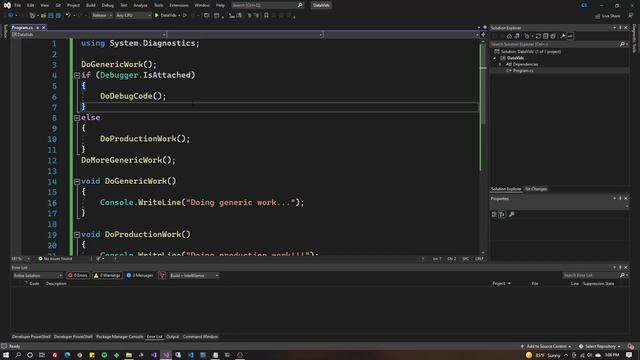Click Solution Explorer Properties wrench icon
Screen dimensions: 640x360
pos(563,36)
